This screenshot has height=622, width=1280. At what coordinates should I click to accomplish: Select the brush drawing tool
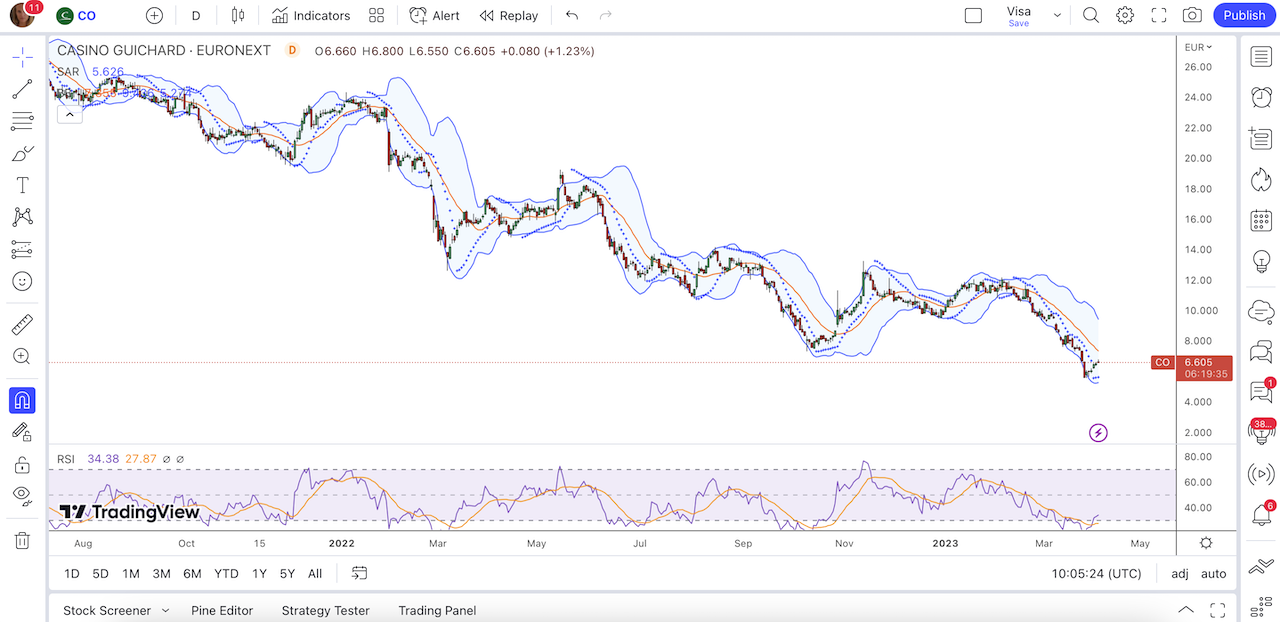22,154
